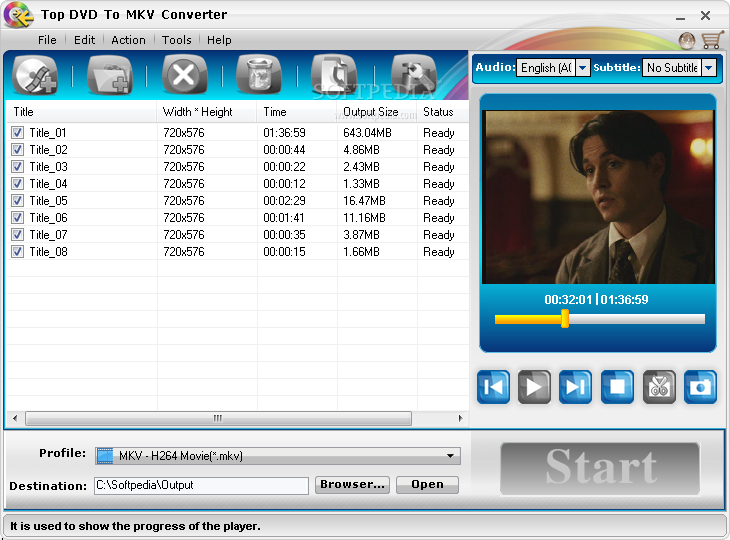730x540 pixels.
Task: Click the Width * Height column header
Action: coord(207,112)
